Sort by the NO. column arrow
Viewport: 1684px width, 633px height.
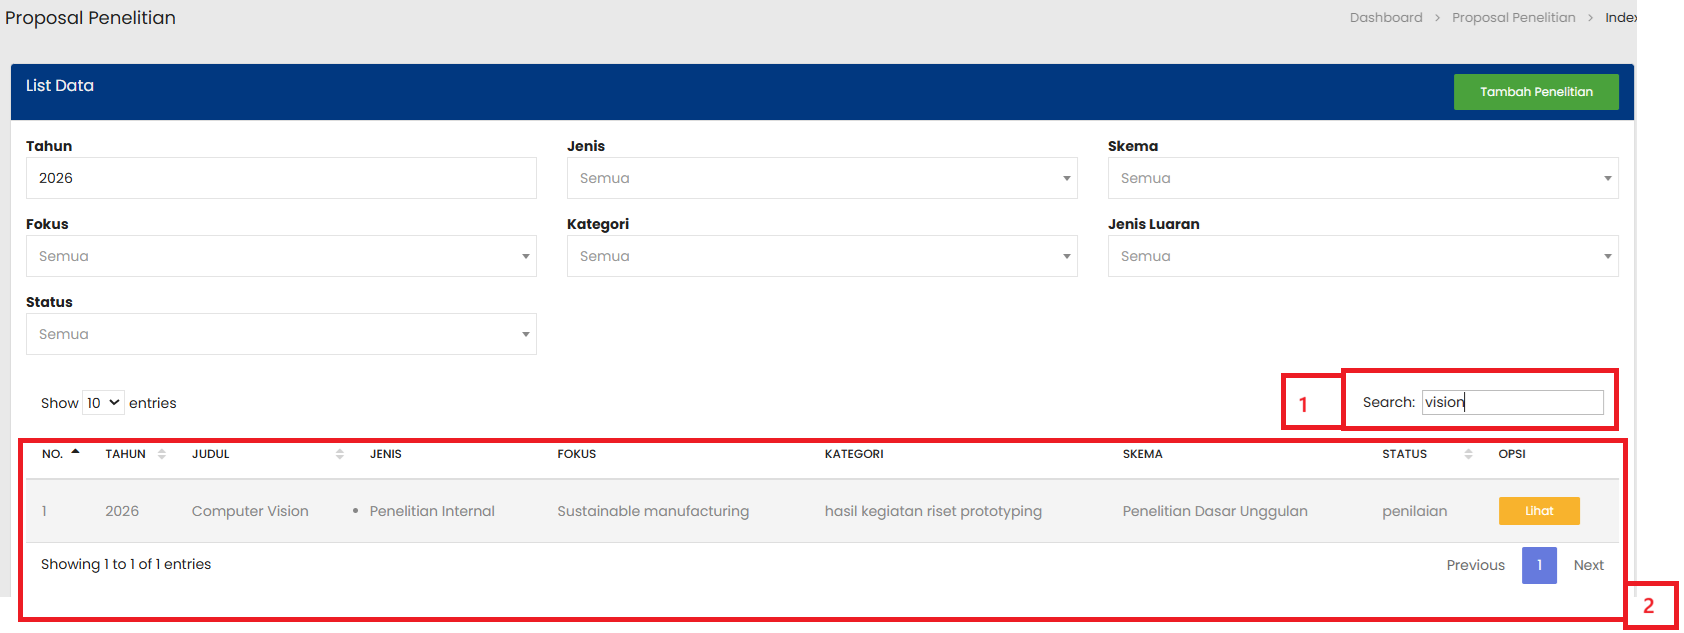click(x=75, y=453)
